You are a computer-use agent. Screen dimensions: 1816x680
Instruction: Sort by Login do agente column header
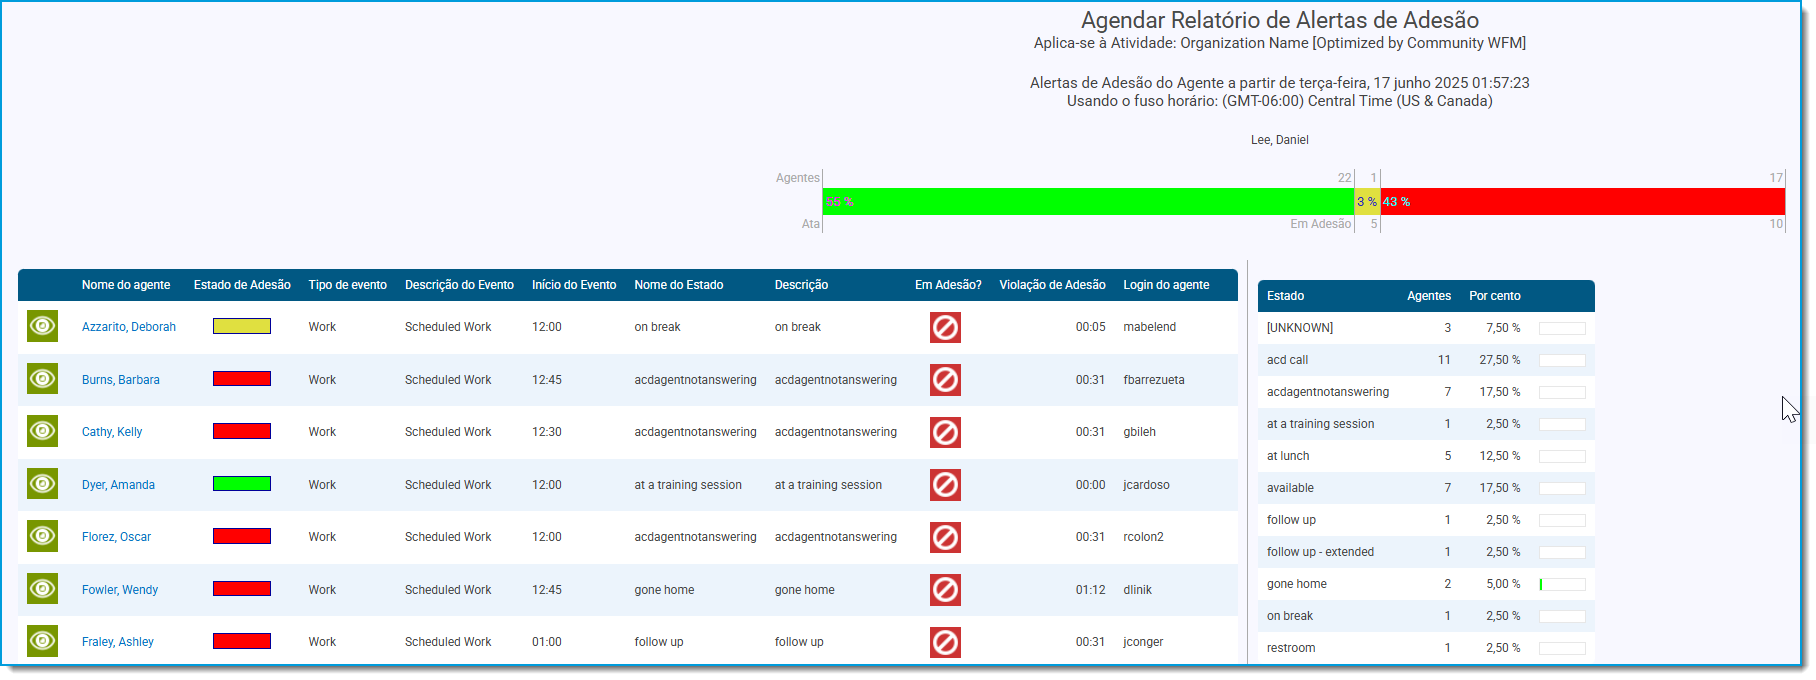click(x=1166, y=285)
